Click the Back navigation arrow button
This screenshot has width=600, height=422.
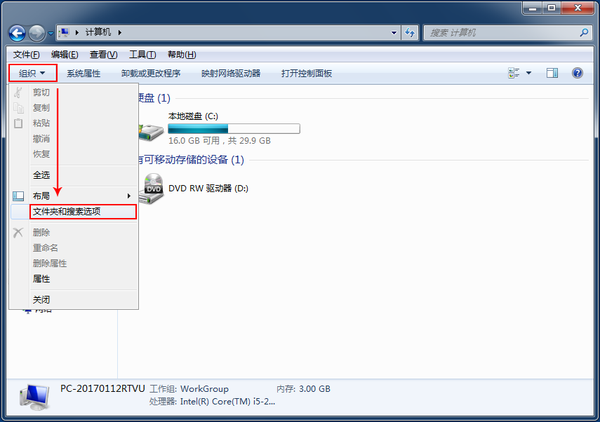coord(17,33)
